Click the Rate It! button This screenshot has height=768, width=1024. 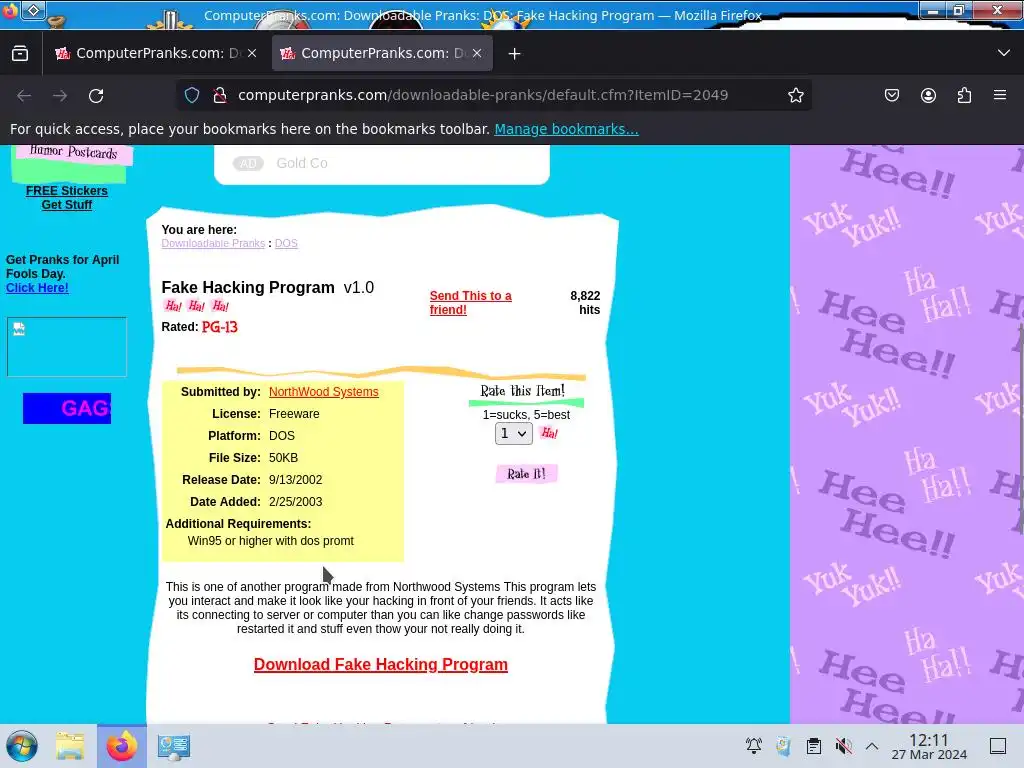(x=526, y=473)
